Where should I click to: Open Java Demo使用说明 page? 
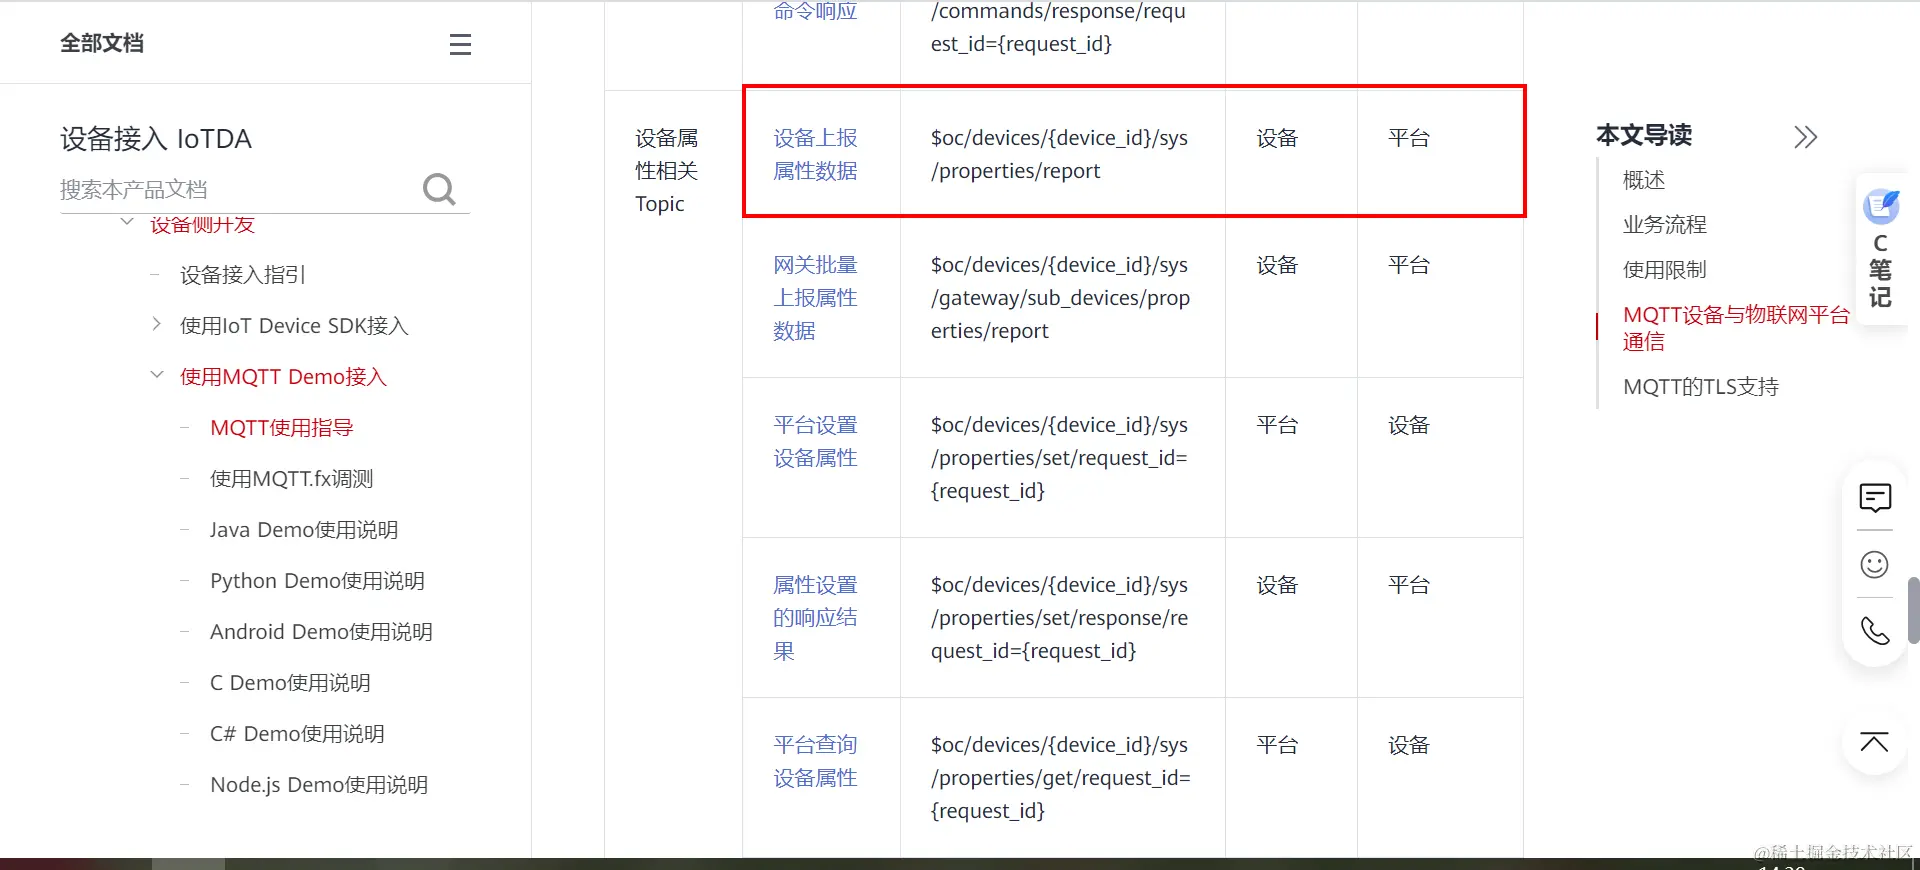(304, 530)
